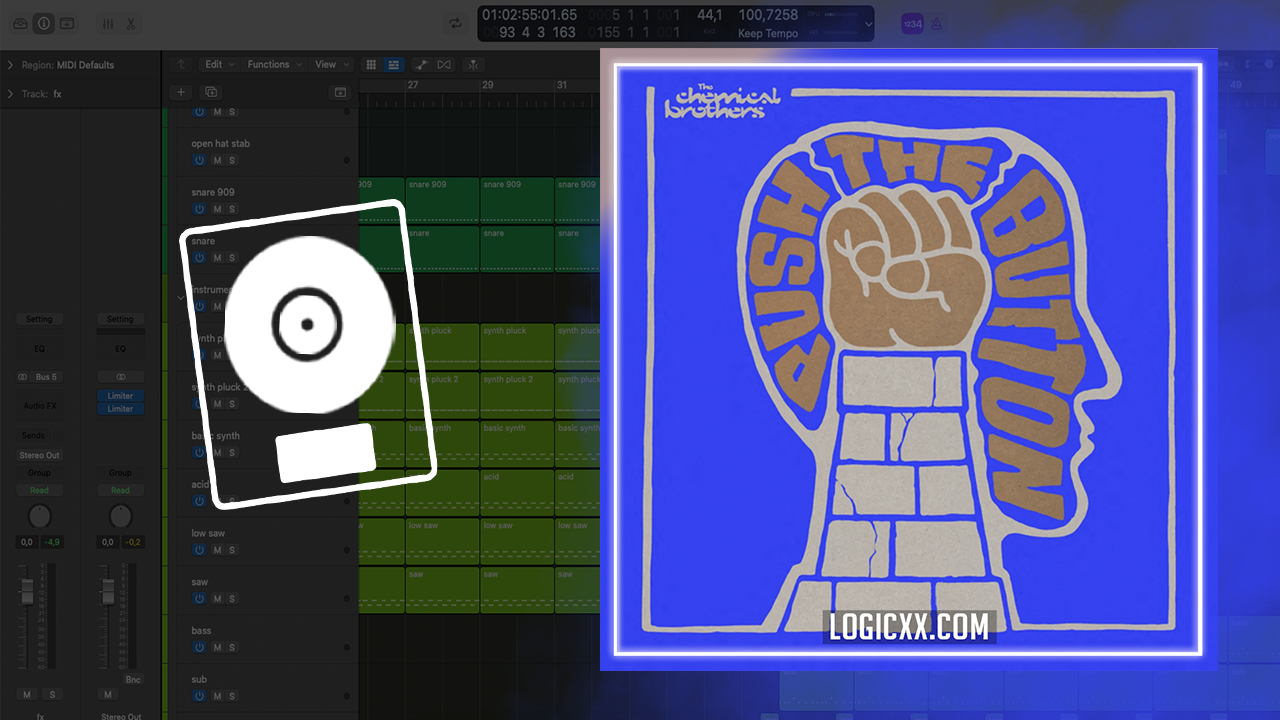The height and width of the screenshot is (720, 1280).
Task: Click stereo link icon on Stereo Out strip
Action: click(x=121, y=377)
